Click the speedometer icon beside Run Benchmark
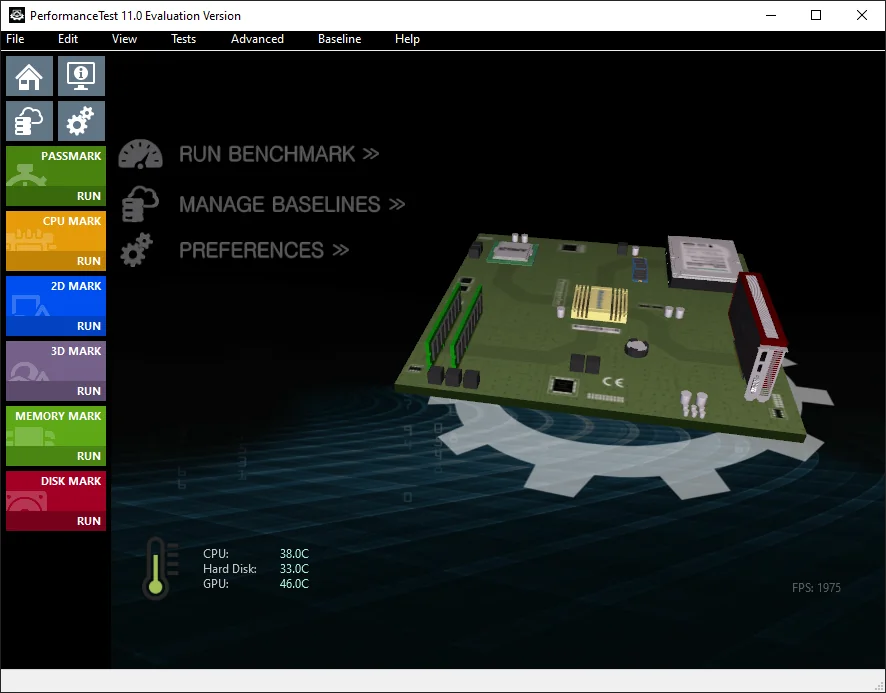 [x=140, y=154]
